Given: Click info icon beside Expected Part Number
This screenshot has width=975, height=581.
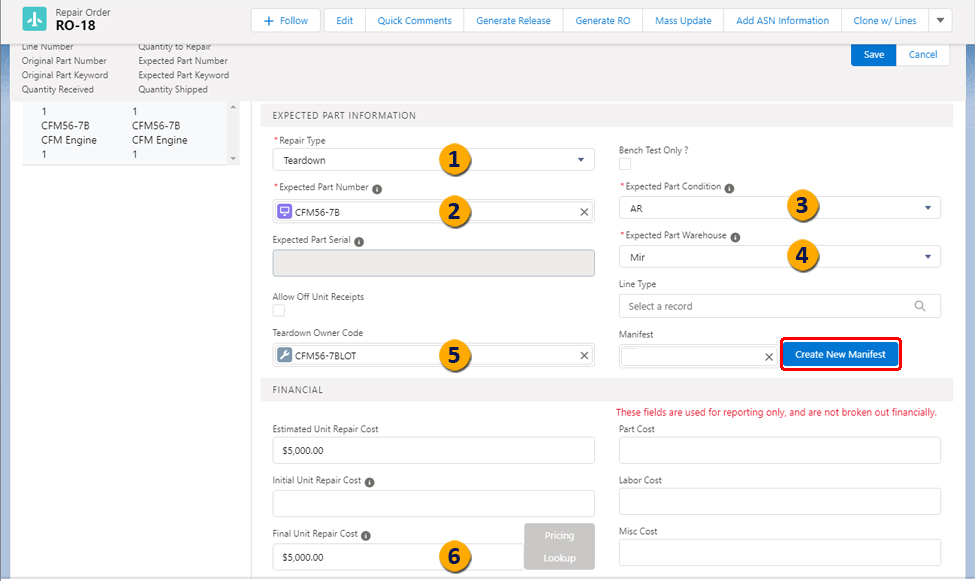Looking at the screenshot, I should pyautogui.click(x=376, y=188).
